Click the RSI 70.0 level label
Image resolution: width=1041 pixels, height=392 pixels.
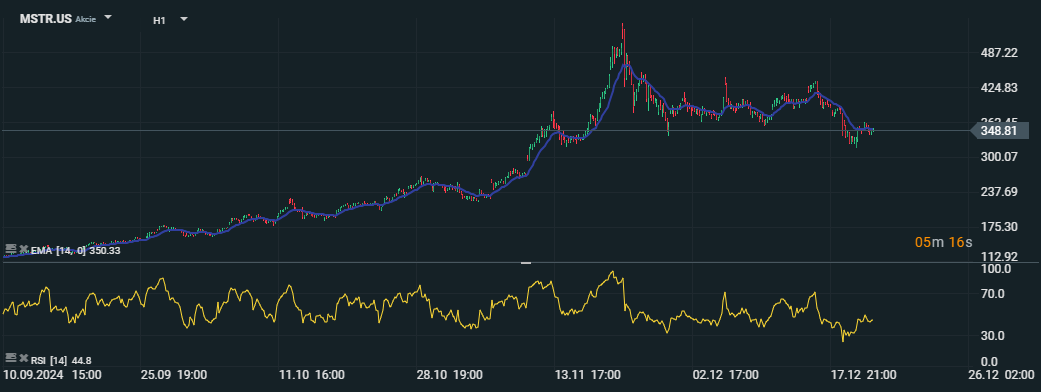997,294
